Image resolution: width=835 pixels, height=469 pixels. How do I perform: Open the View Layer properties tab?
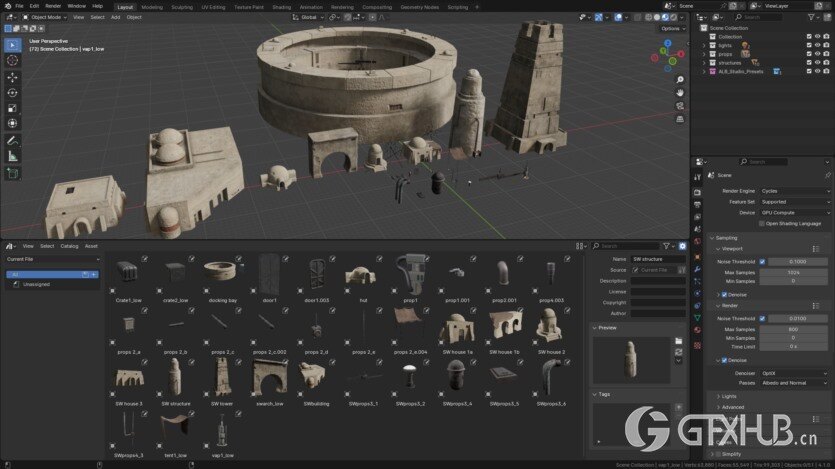(698, 217)
